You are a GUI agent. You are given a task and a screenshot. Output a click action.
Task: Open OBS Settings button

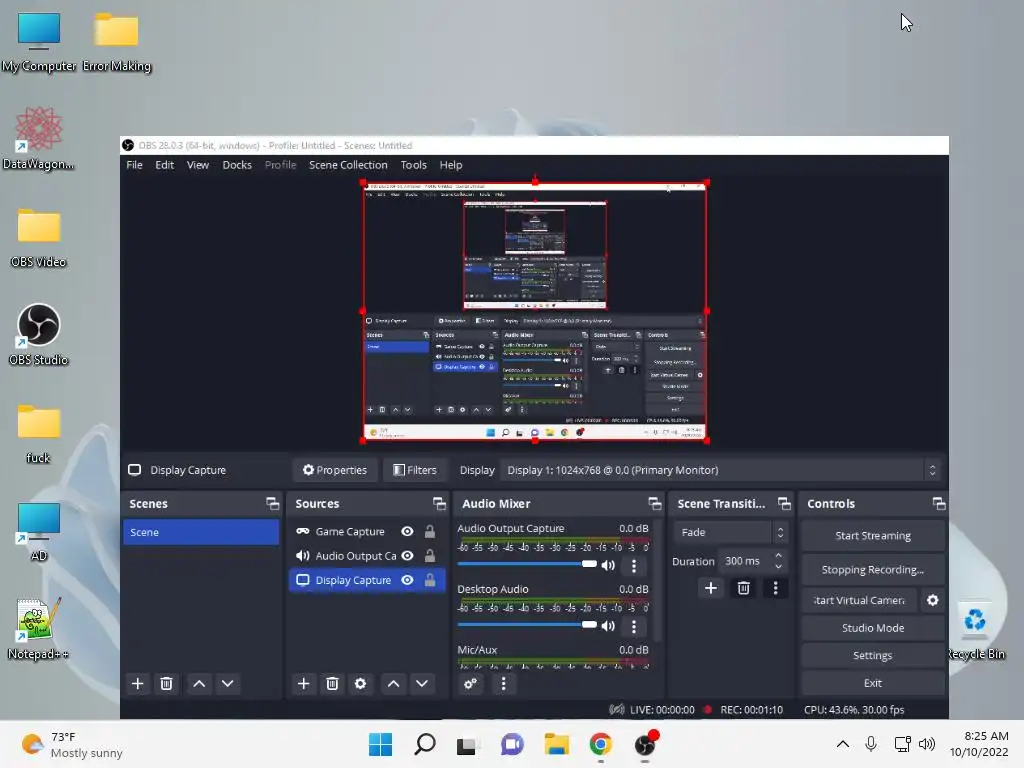(872, 655)
